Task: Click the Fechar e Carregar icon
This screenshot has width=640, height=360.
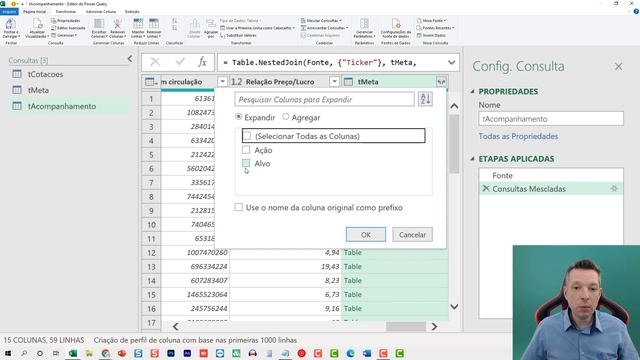Action: 10,24
